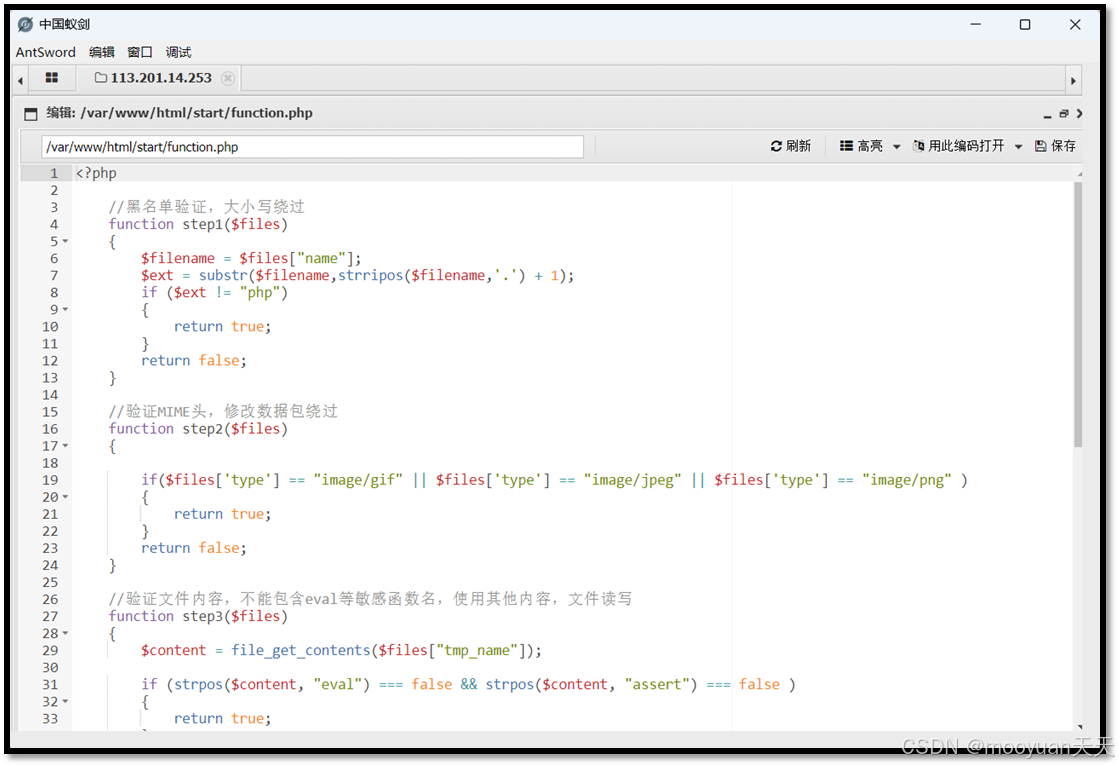Expand the 高亮 dropdown arrow
The image size is (1119, 767).
(896, 146)
